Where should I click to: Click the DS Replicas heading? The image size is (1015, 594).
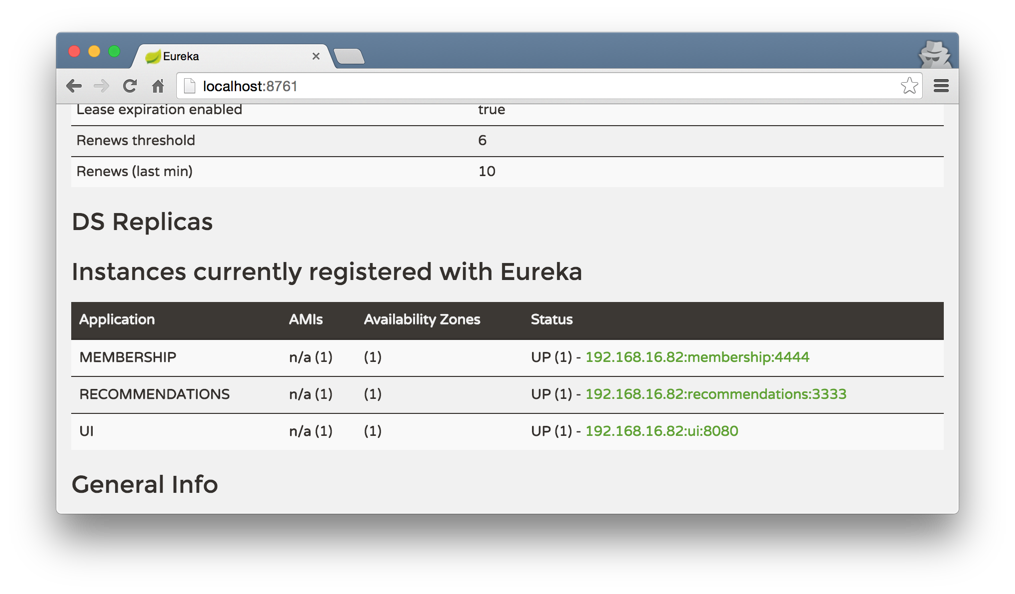[142, 222]
